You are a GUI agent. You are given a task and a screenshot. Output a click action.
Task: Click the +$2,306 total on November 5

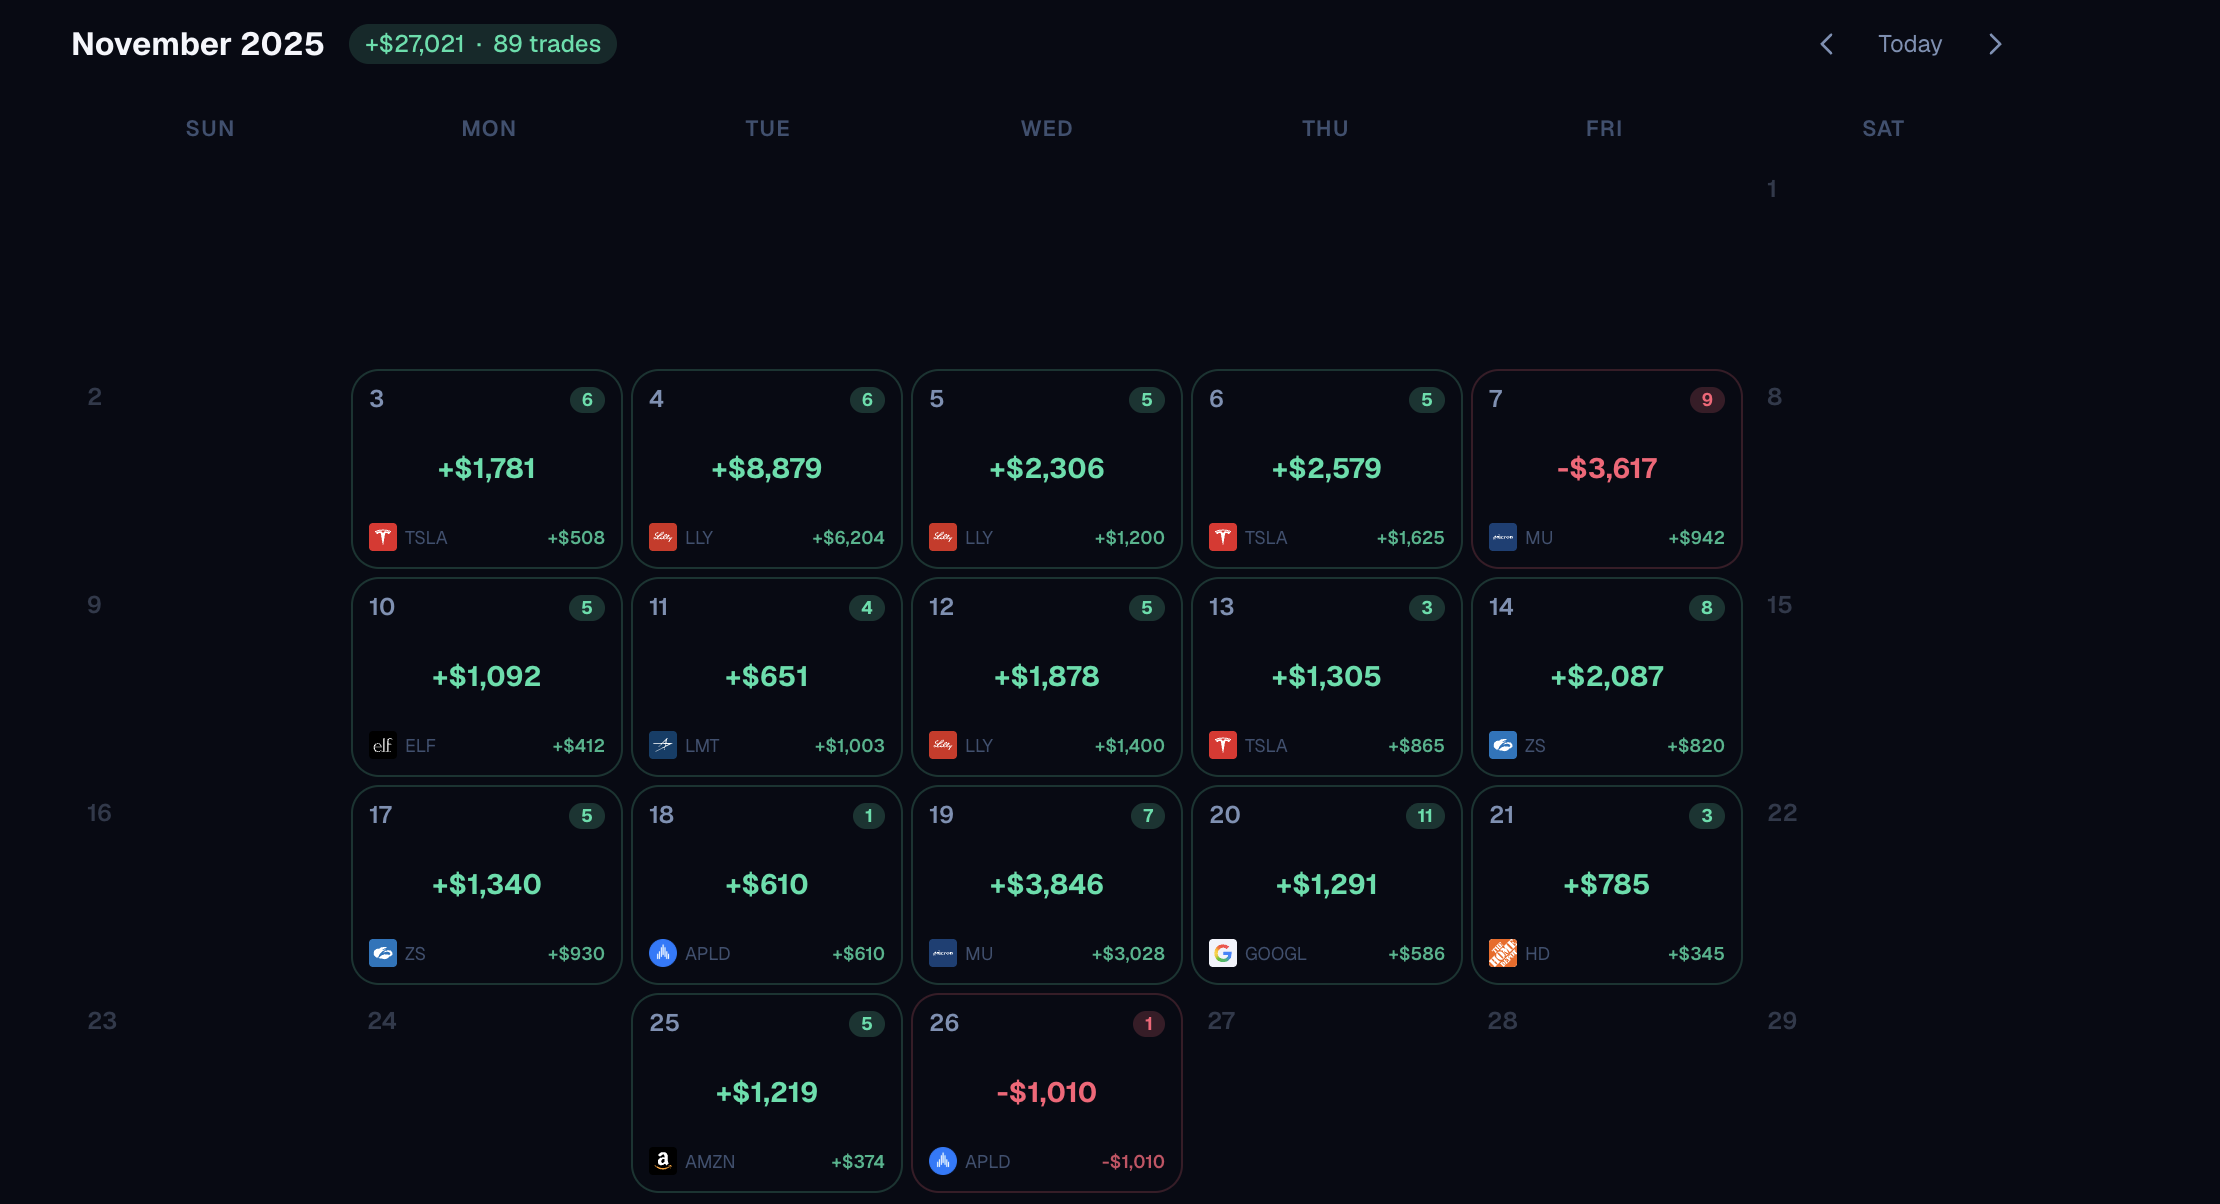pyautogui.click(x=1047, y=468)
